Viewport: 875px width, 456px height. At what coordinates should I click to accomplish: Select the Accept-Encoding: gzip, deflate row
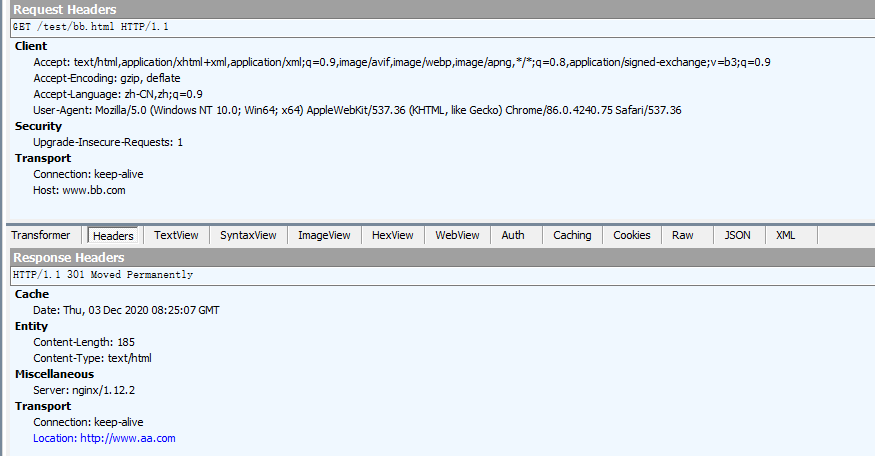107,78
